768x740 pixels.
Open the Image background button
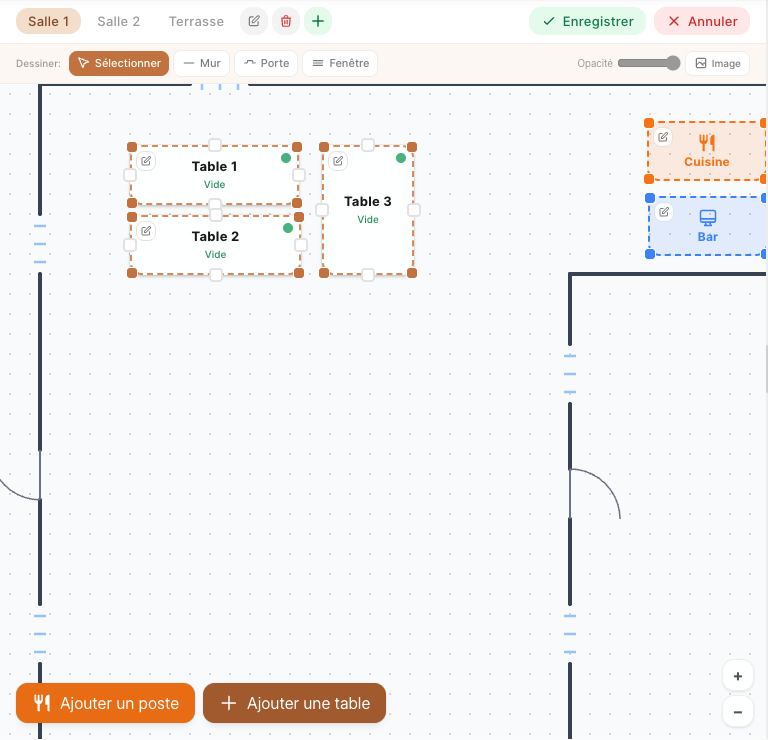(x=718, y=63)
